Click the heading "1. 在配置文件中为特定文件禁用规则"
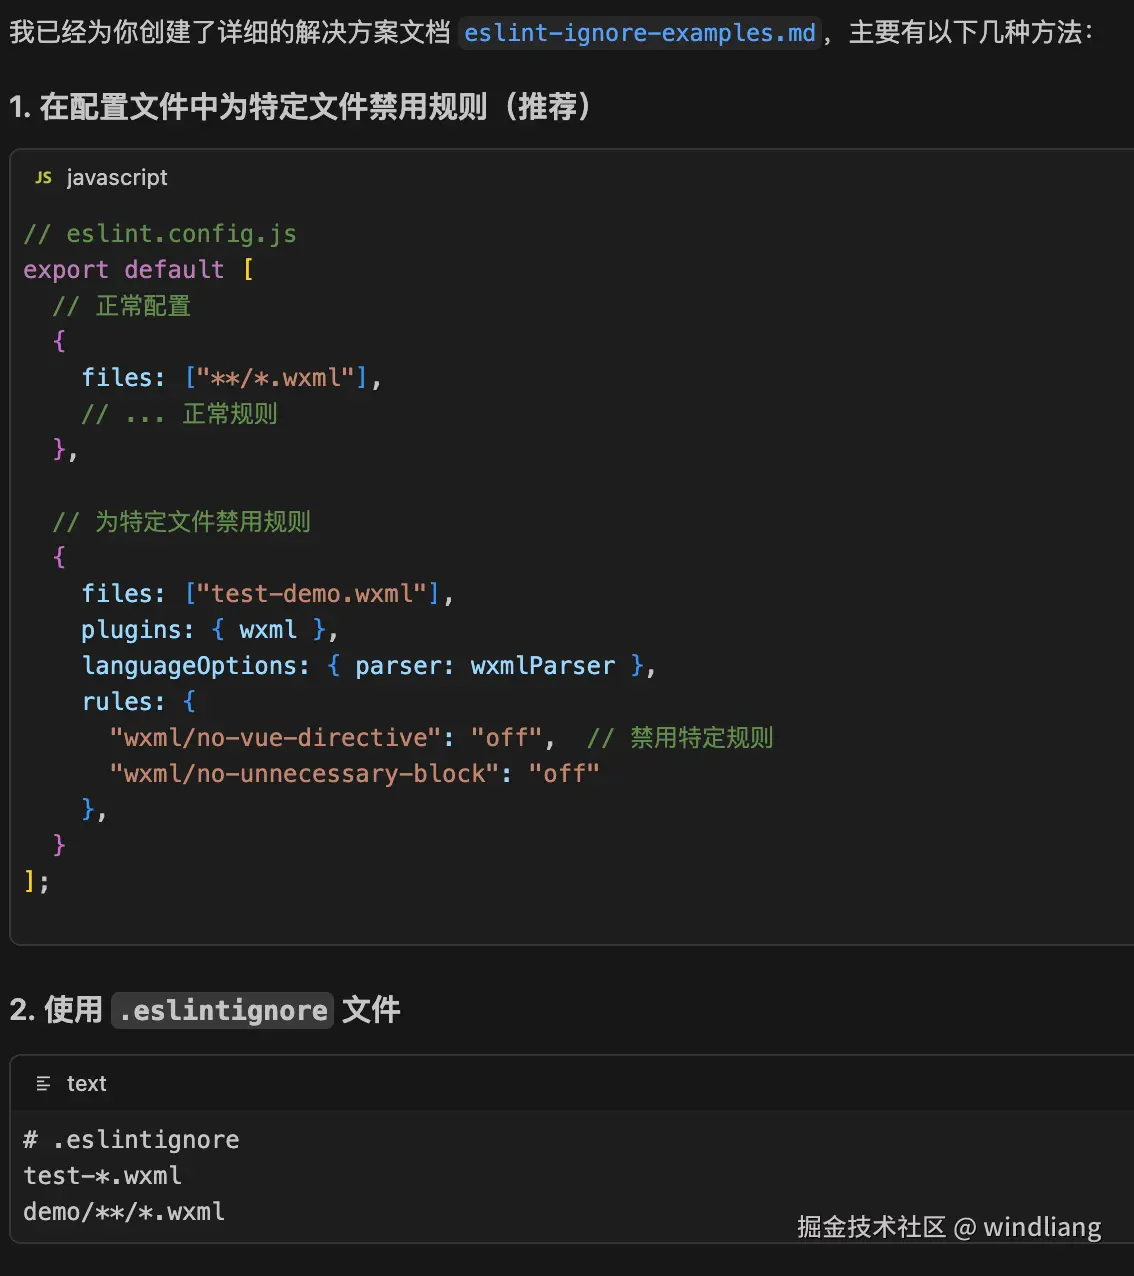This screenshot has height=1276, width=1134. pyautogui.click(x=300, y=106)
